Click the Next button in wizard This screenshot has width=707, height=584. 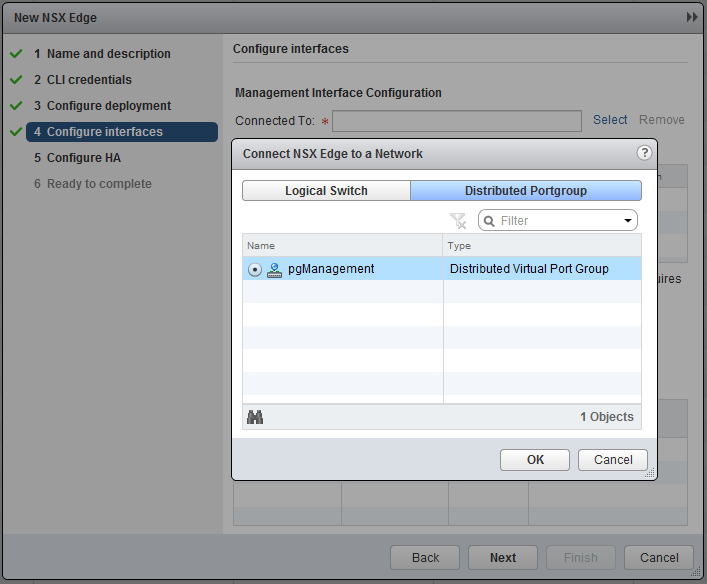click(x=503, y=558)
